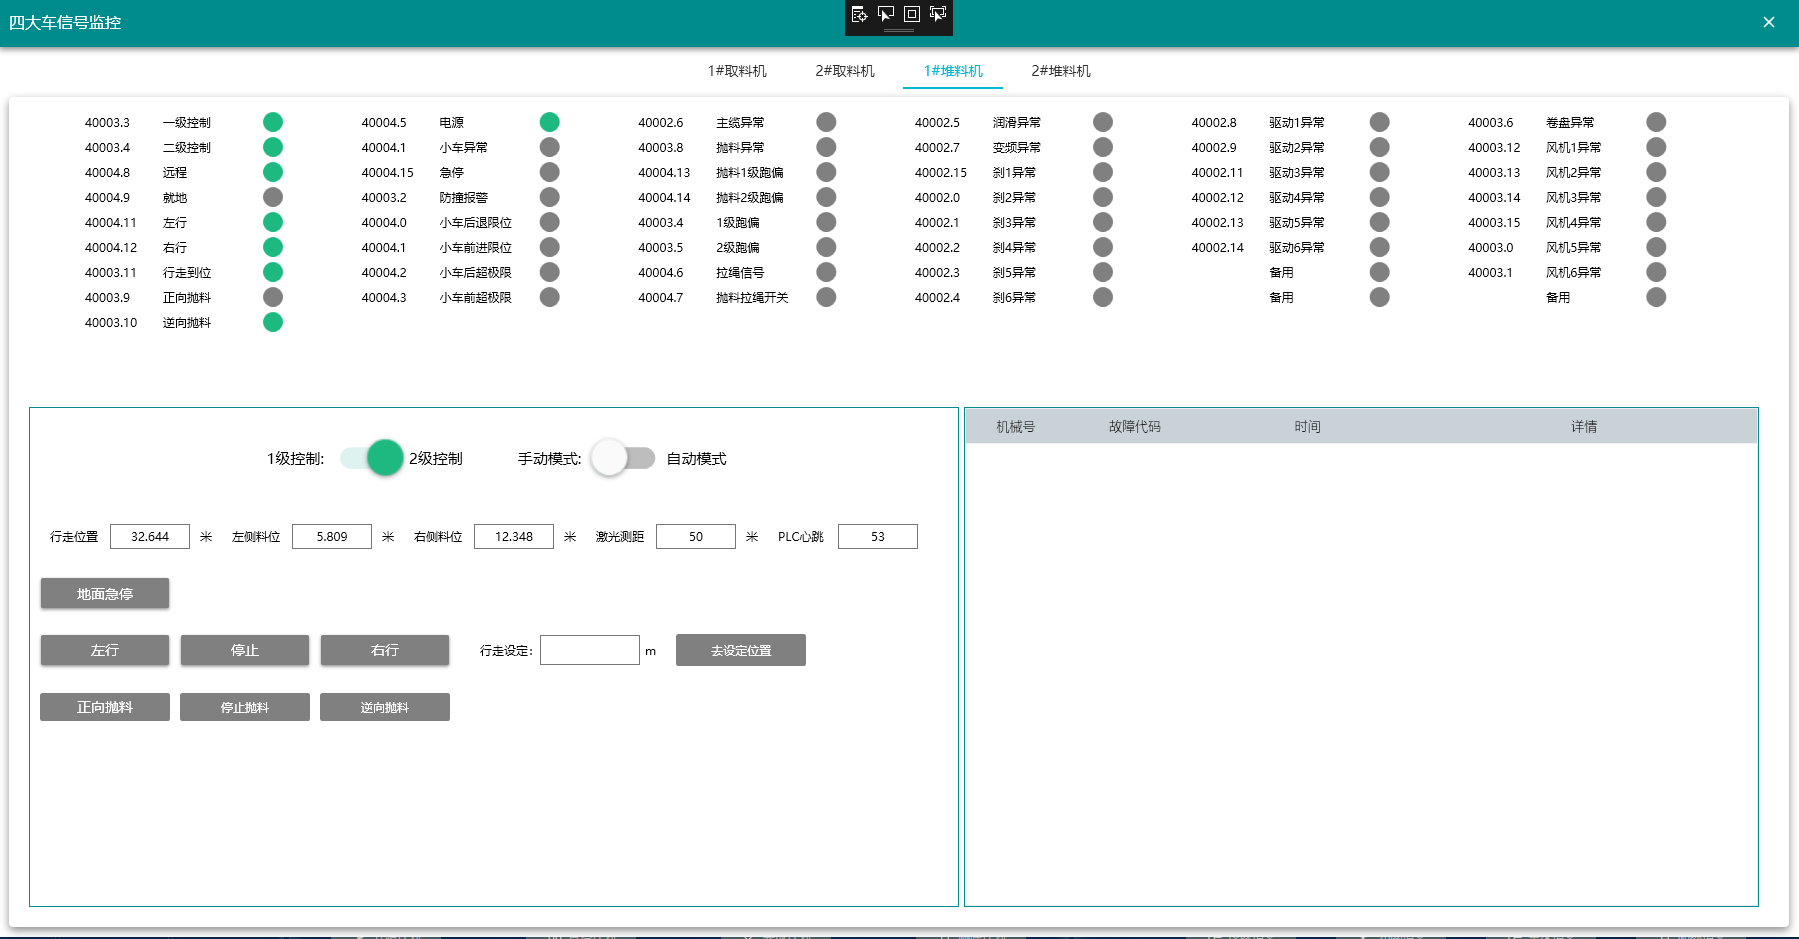
Task: Click the 一级控制 green status indicator
Action: tap(273, 122)
